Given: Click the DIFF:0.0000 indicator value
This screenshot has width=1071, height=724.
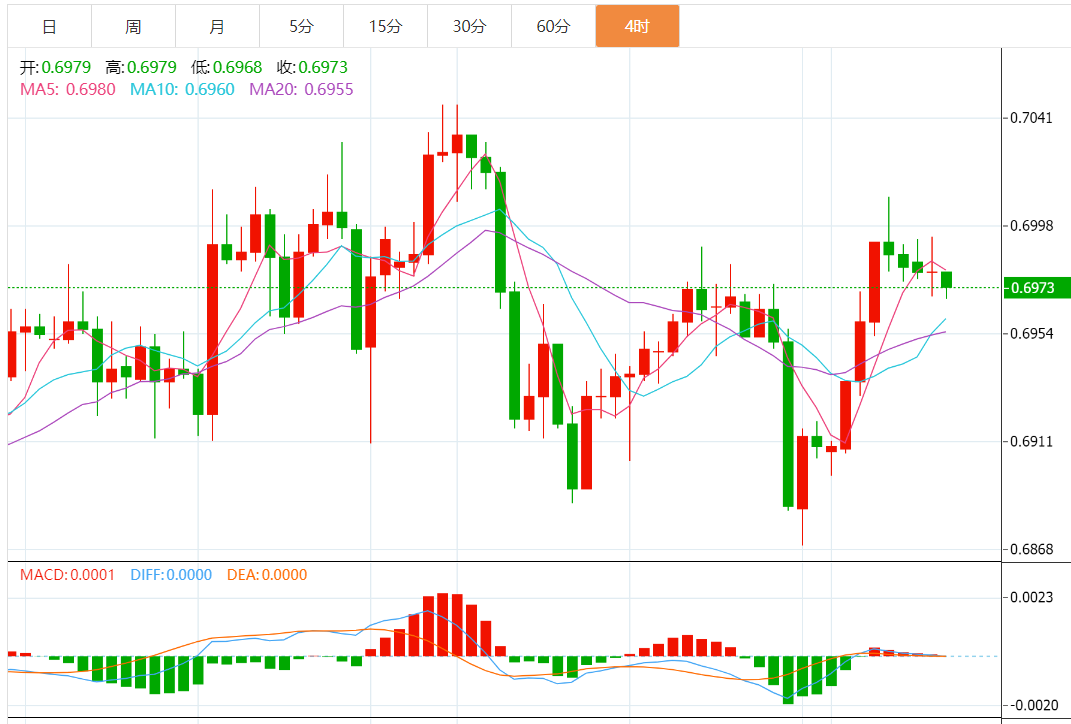Looking at the screenshot, I should point(171,575).
